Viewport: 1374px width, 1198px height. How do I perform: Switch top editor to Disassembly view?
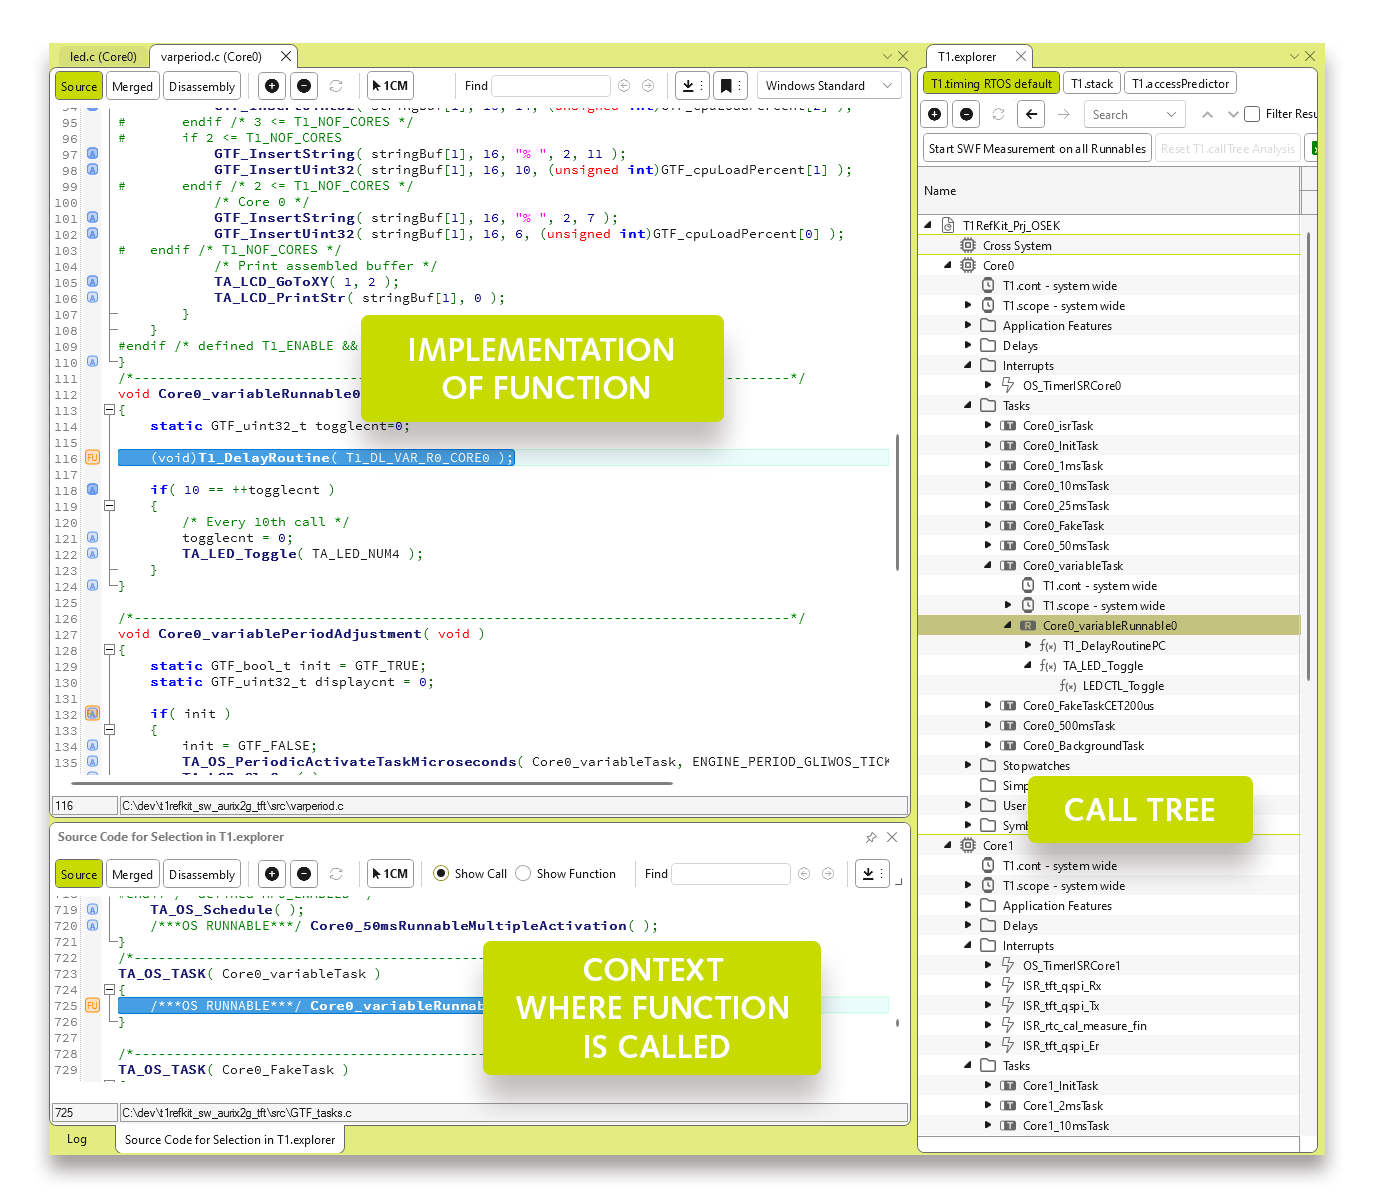coord(202,87)
